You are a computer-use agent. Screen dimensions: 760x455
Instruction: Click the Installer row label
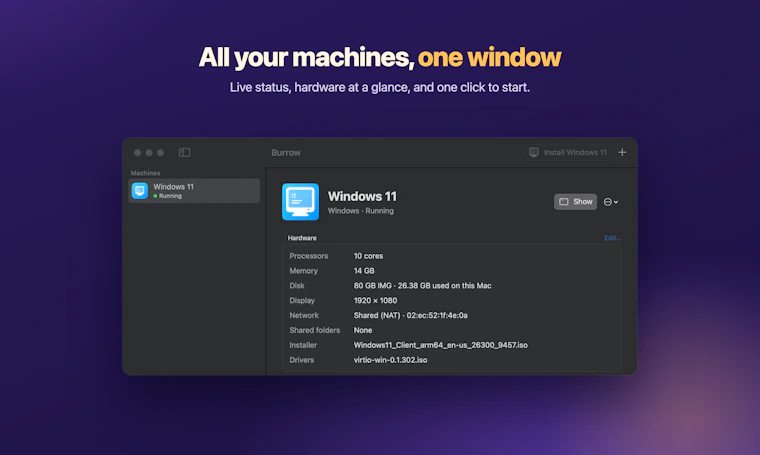click(x=303, y=345)
